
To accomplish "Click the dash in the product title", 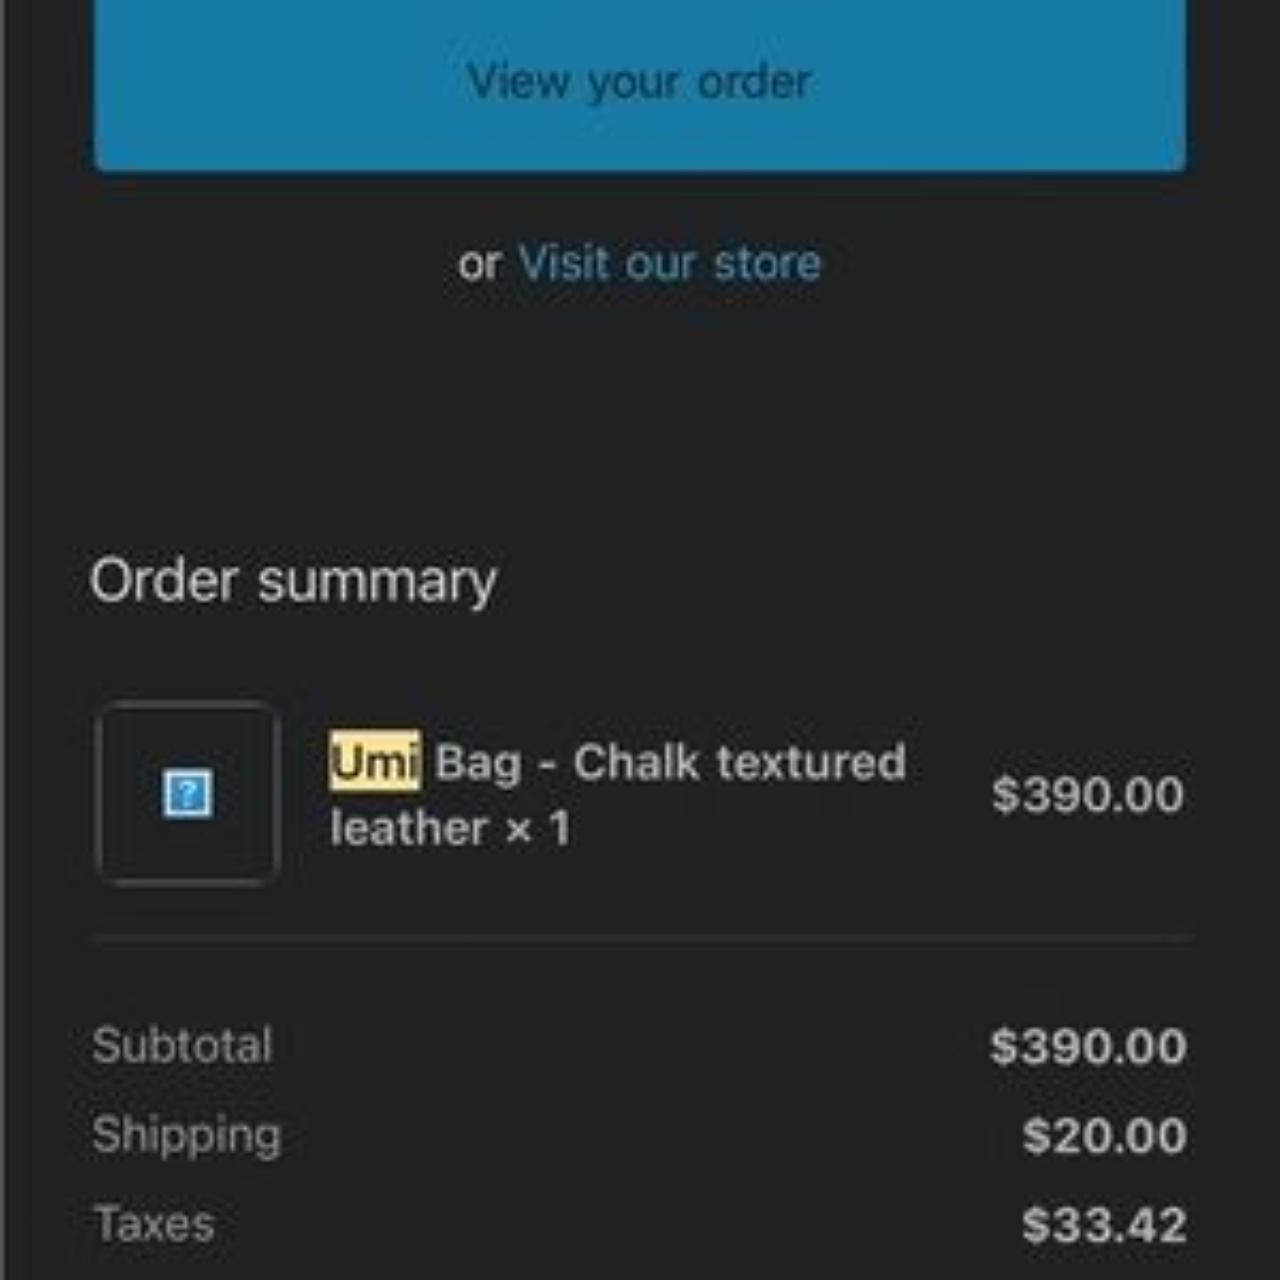I will tap(547, 765).
